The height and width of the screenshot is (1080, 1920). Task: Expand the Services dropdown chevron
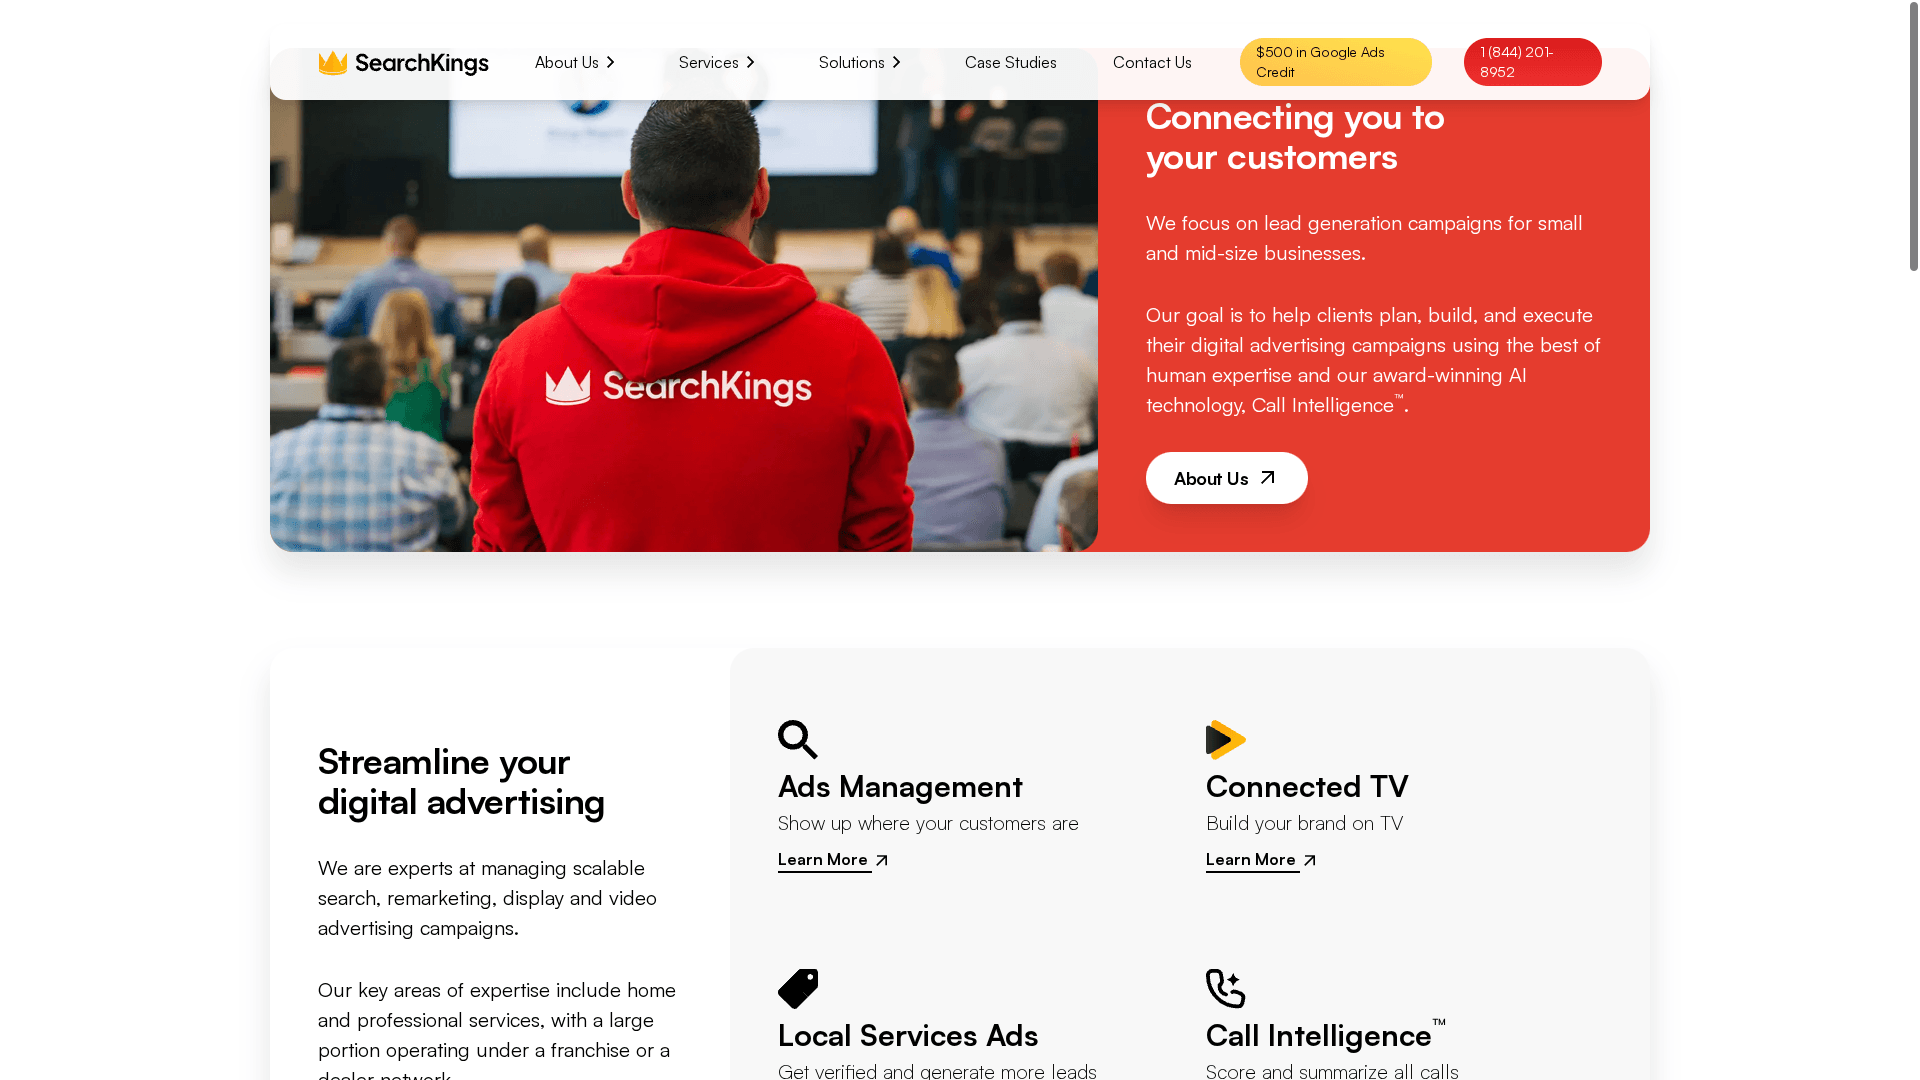pyautogui.click(x=750, y=62)
